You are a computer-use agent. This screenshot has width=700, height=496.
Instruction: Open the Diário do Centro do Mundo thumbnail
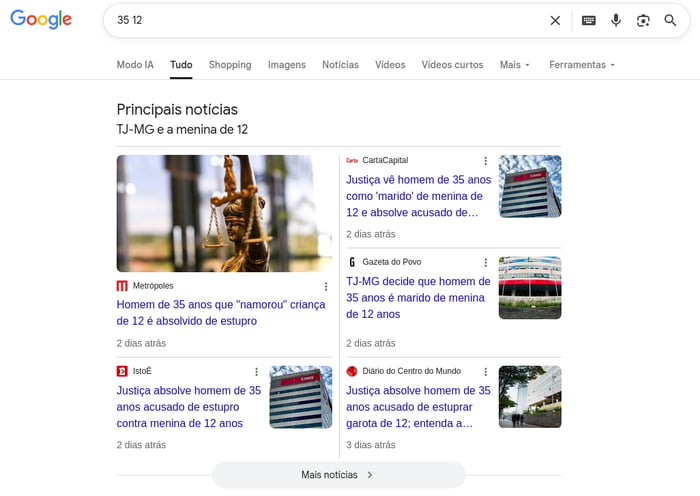click(530, 397)
